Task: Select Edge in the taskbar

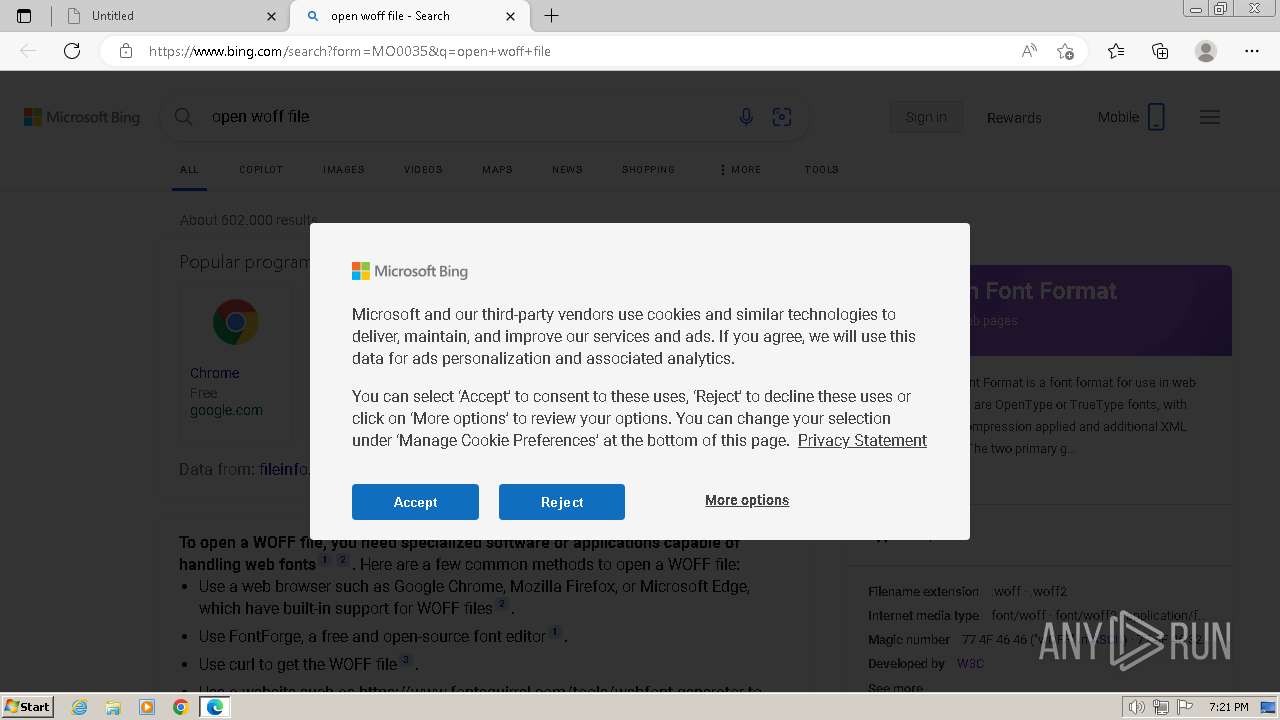Action: tap(214, 707)
